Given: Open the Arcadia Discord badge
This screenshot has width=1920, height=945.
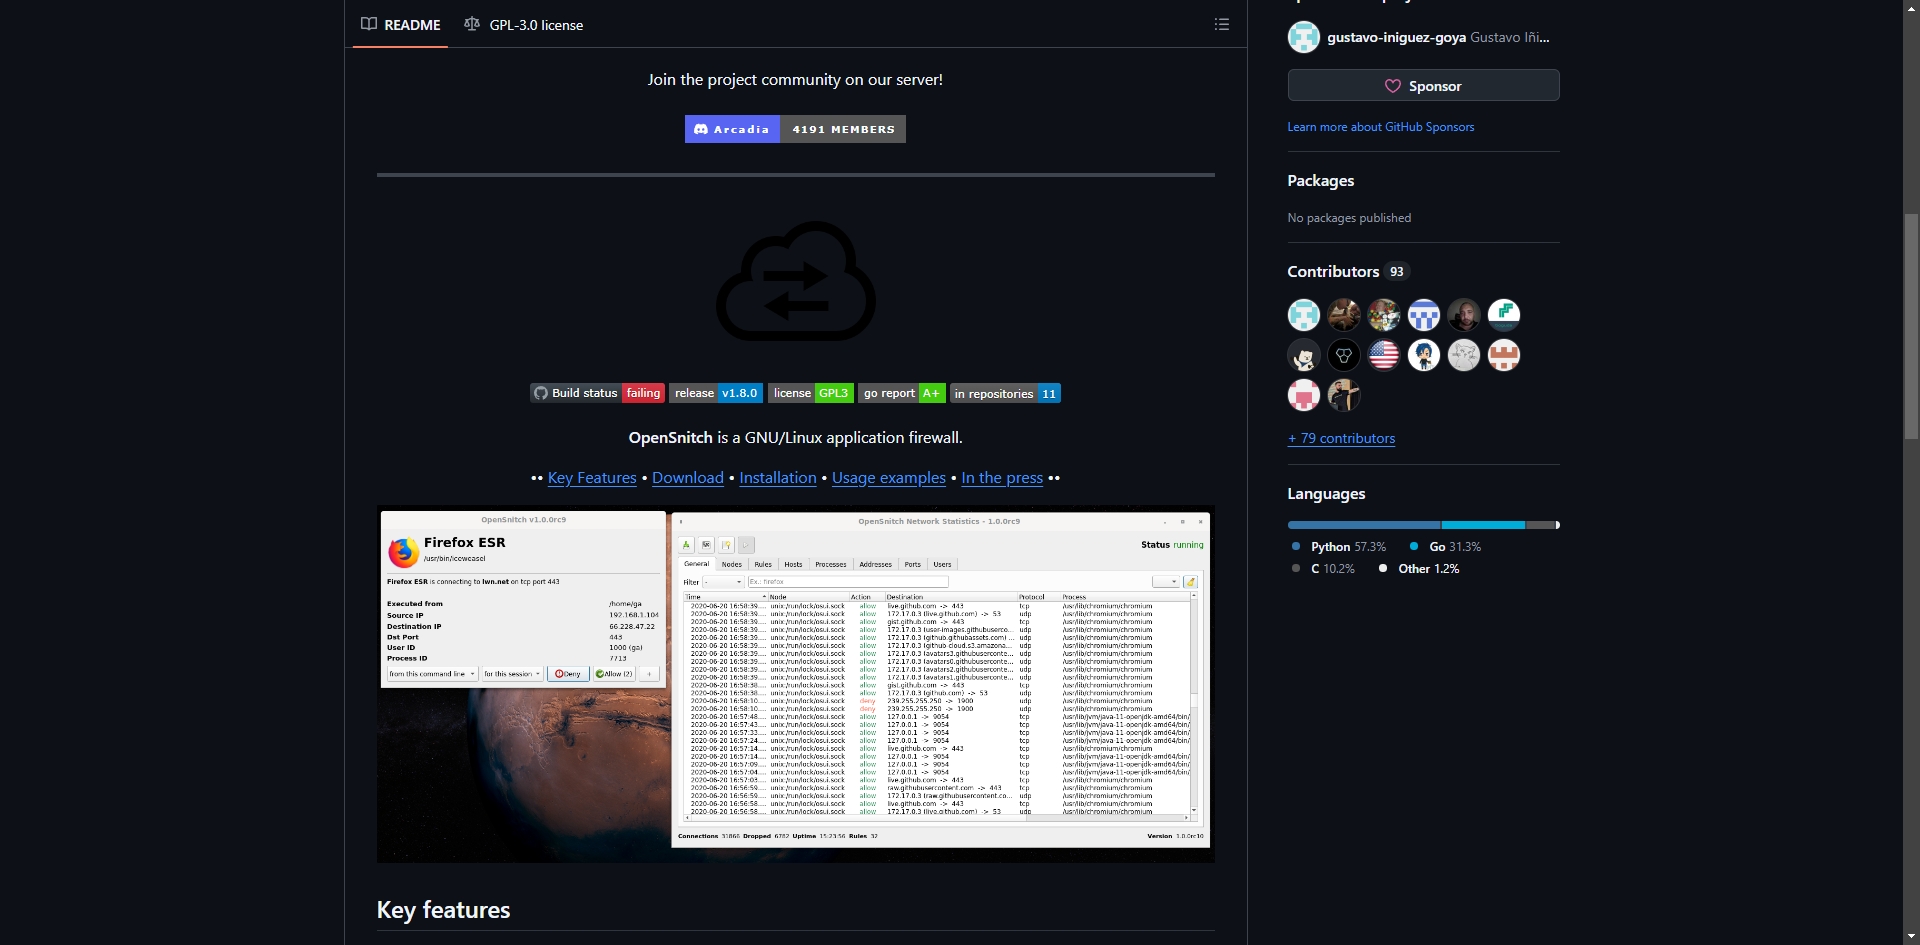Looking at the screenshot, I should [x=795, y=129].
